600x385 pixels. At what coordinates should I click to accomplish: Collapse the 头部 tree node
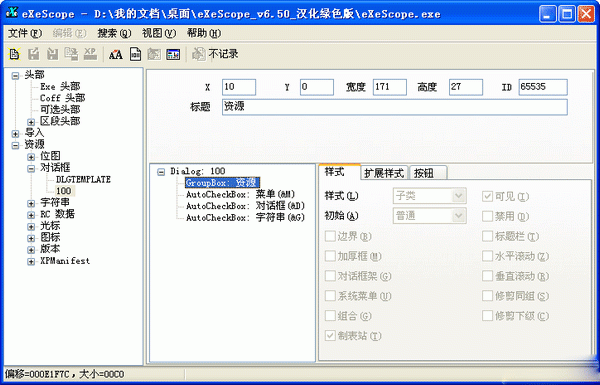[15, 75]
